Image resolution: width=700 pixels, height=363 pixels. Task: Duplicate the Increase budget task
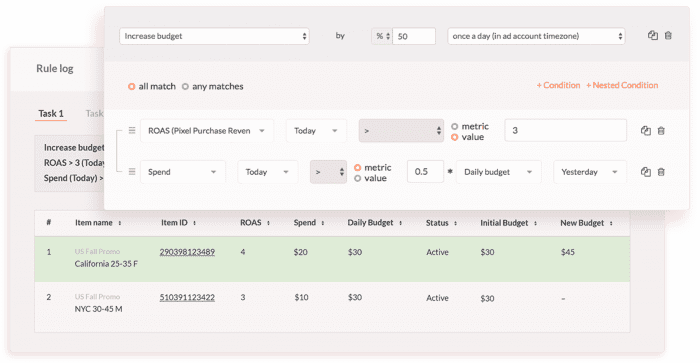coord(652,36)
